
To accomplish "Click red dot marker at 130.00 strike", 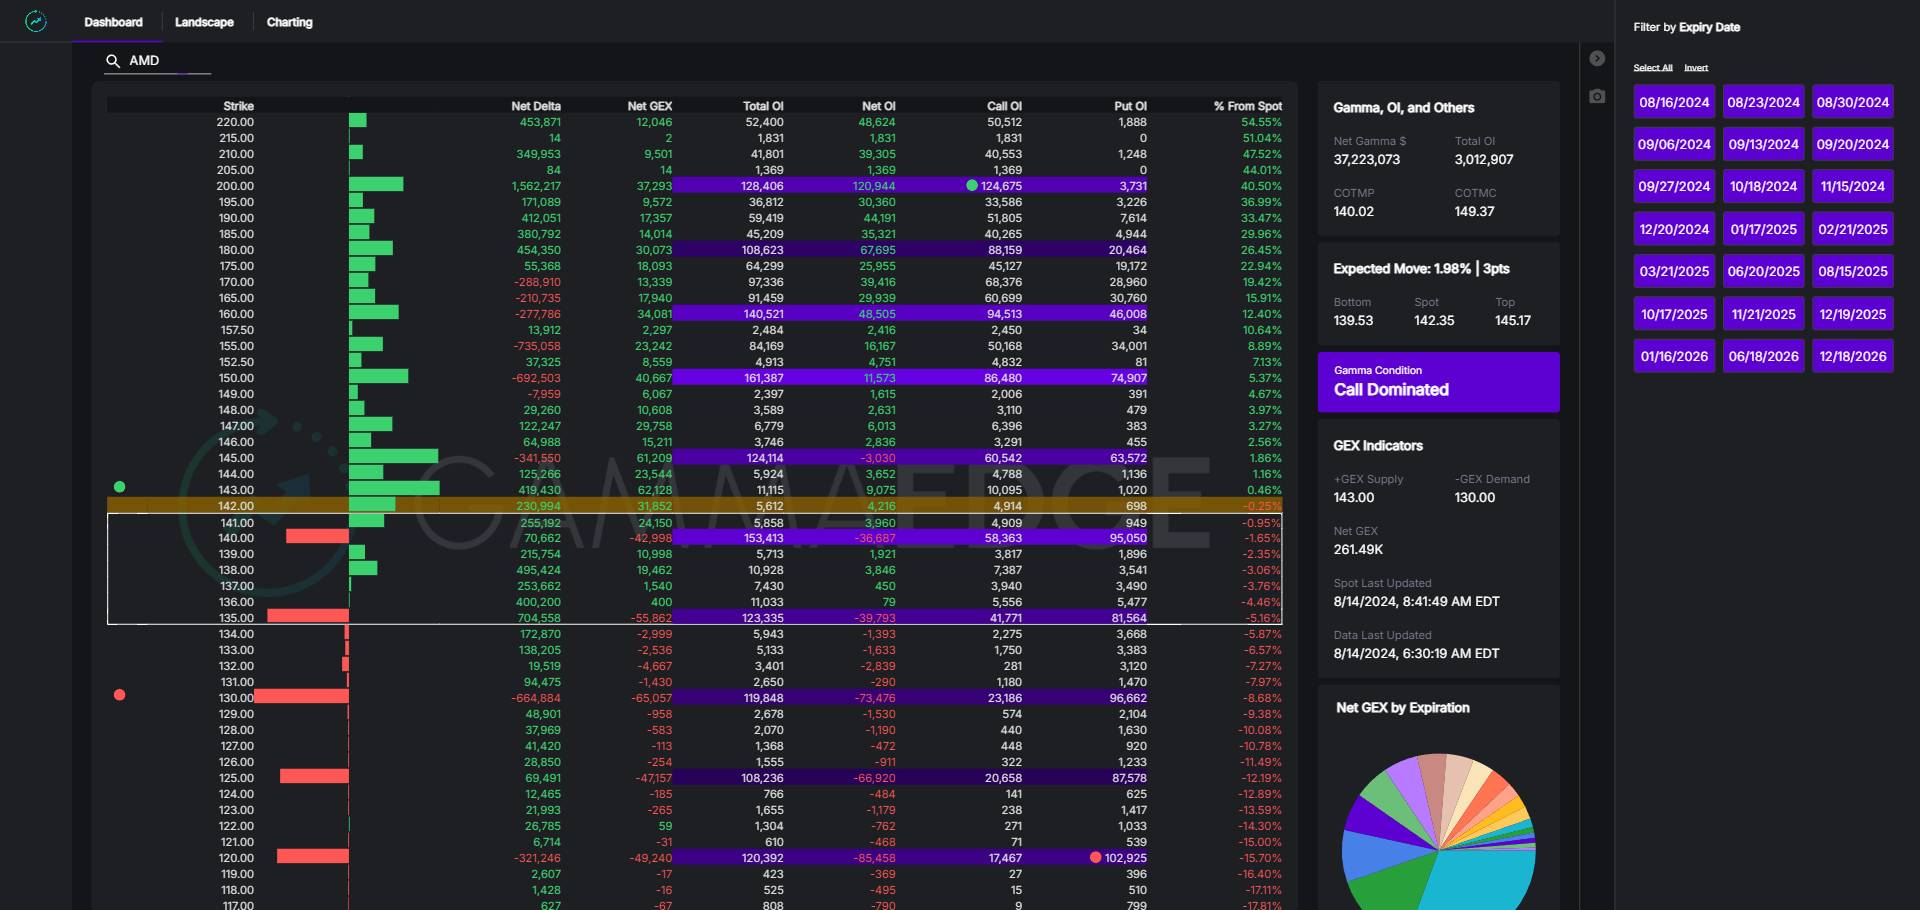I will coord(120,695).
